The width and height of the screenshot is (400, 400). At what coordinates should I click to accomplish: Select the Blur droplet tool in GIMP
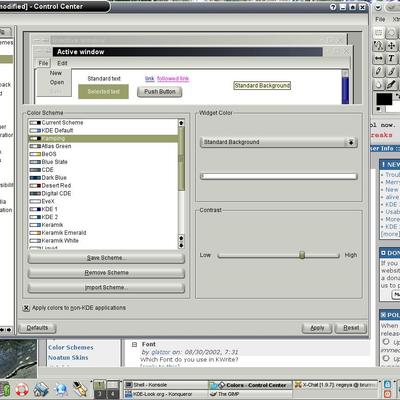point(379,84)
